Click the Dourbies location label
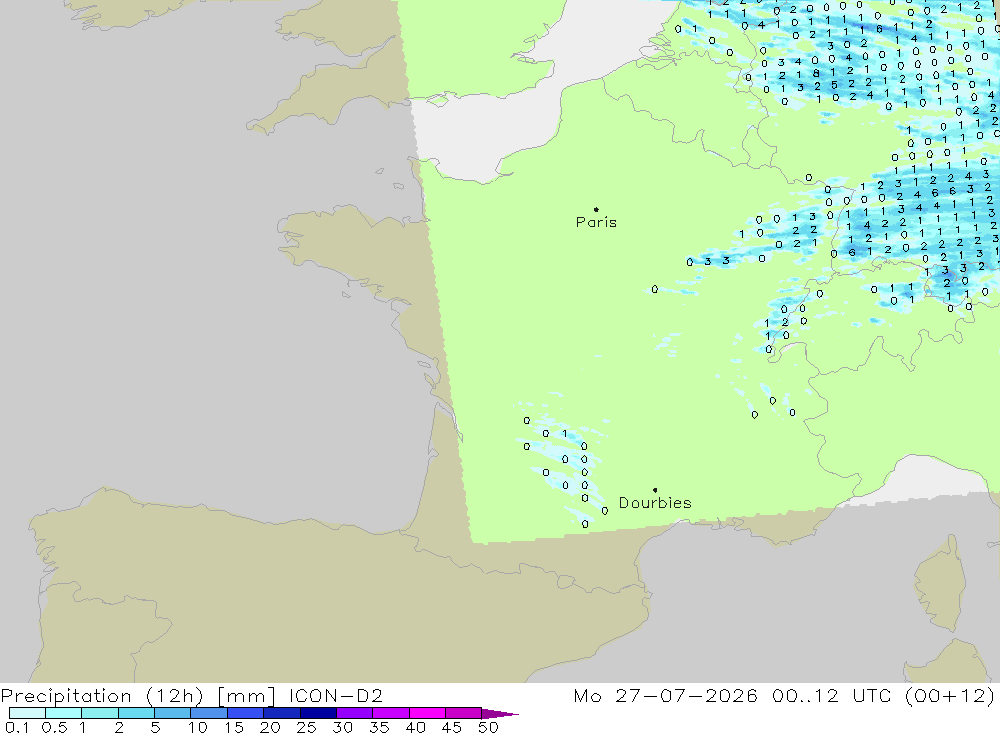Screen dimensions: 1000x733 [x=655, y=503]
